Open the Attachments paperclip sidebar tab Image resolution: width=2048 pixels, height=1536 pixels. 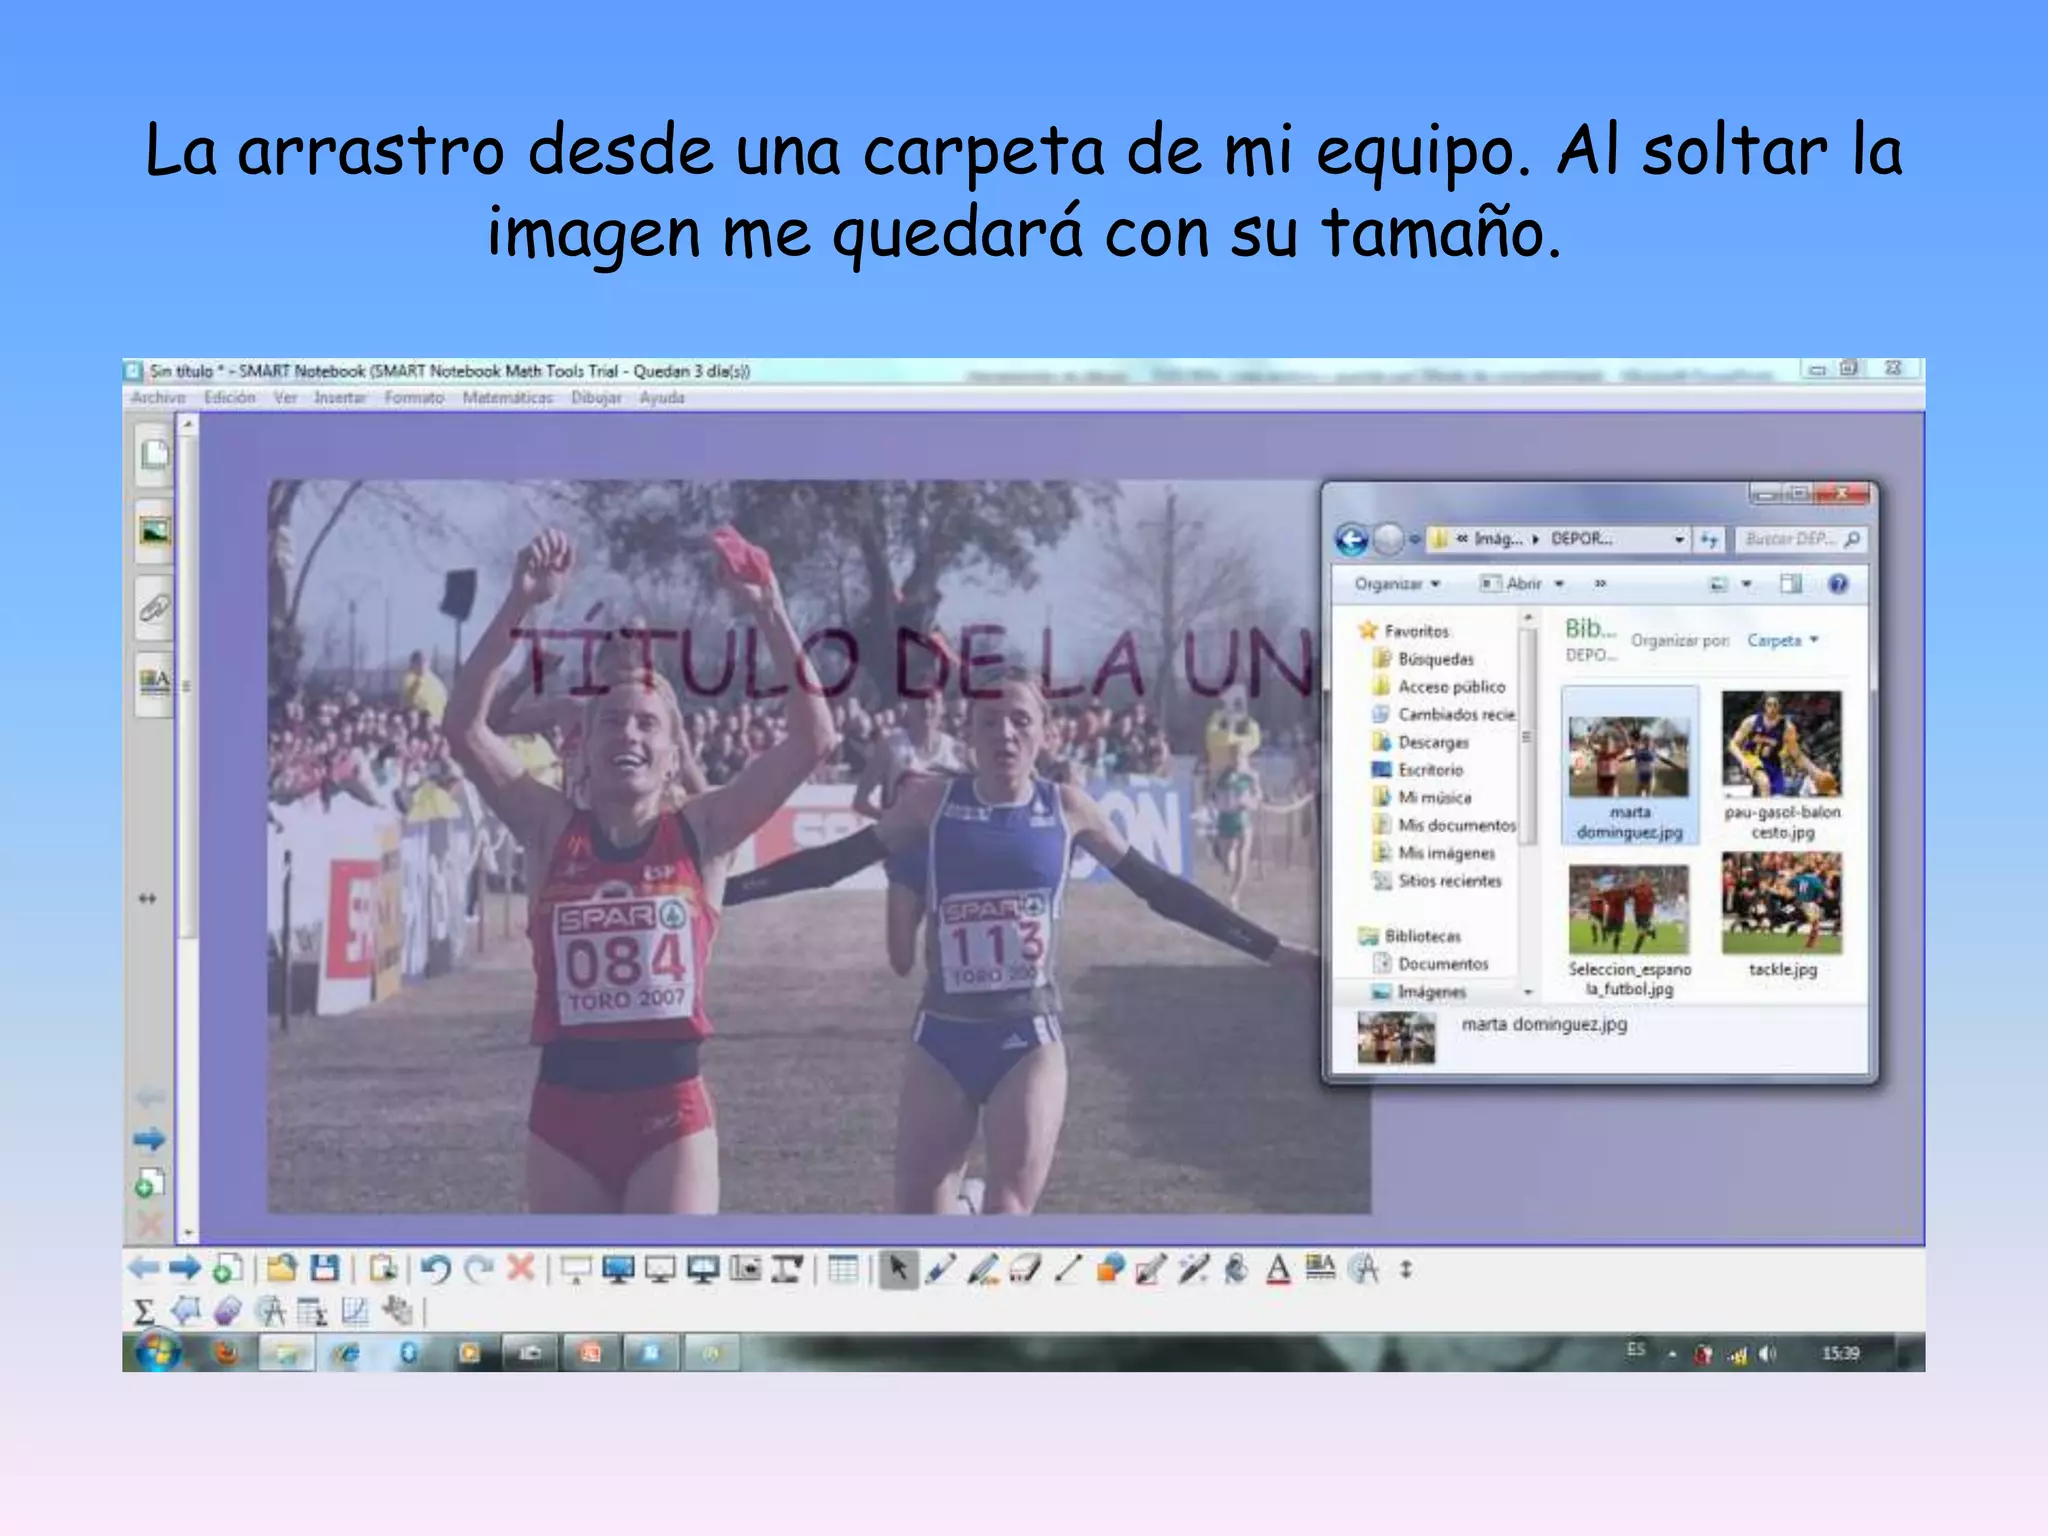(154, 607)
